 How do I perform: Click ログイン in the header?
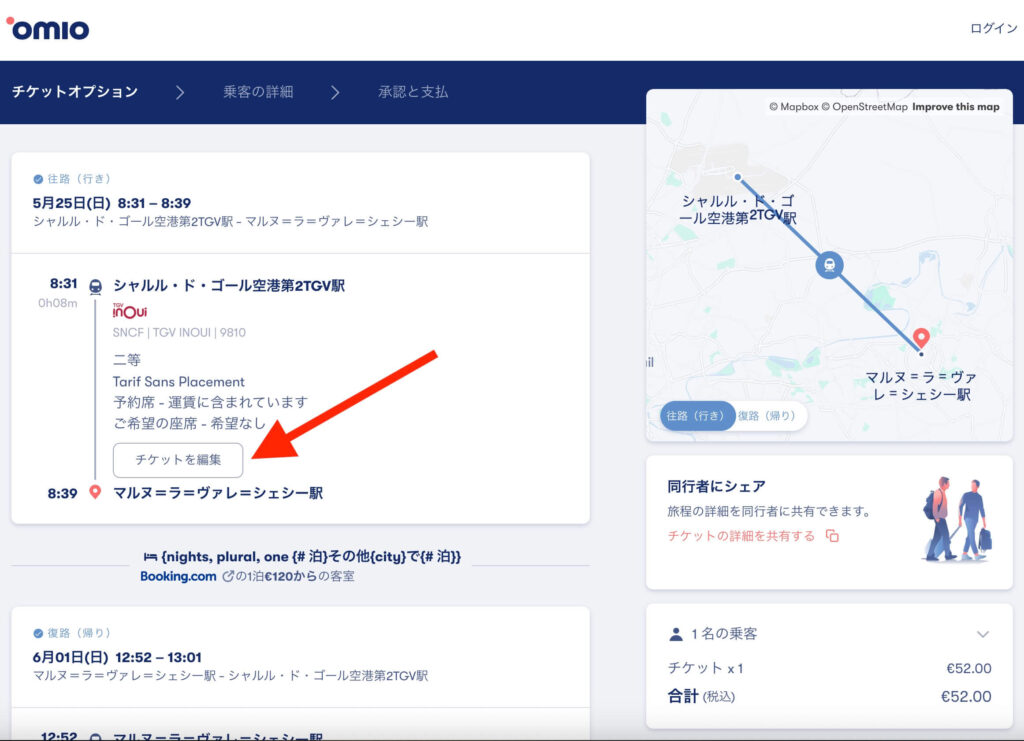coord(993,28)
